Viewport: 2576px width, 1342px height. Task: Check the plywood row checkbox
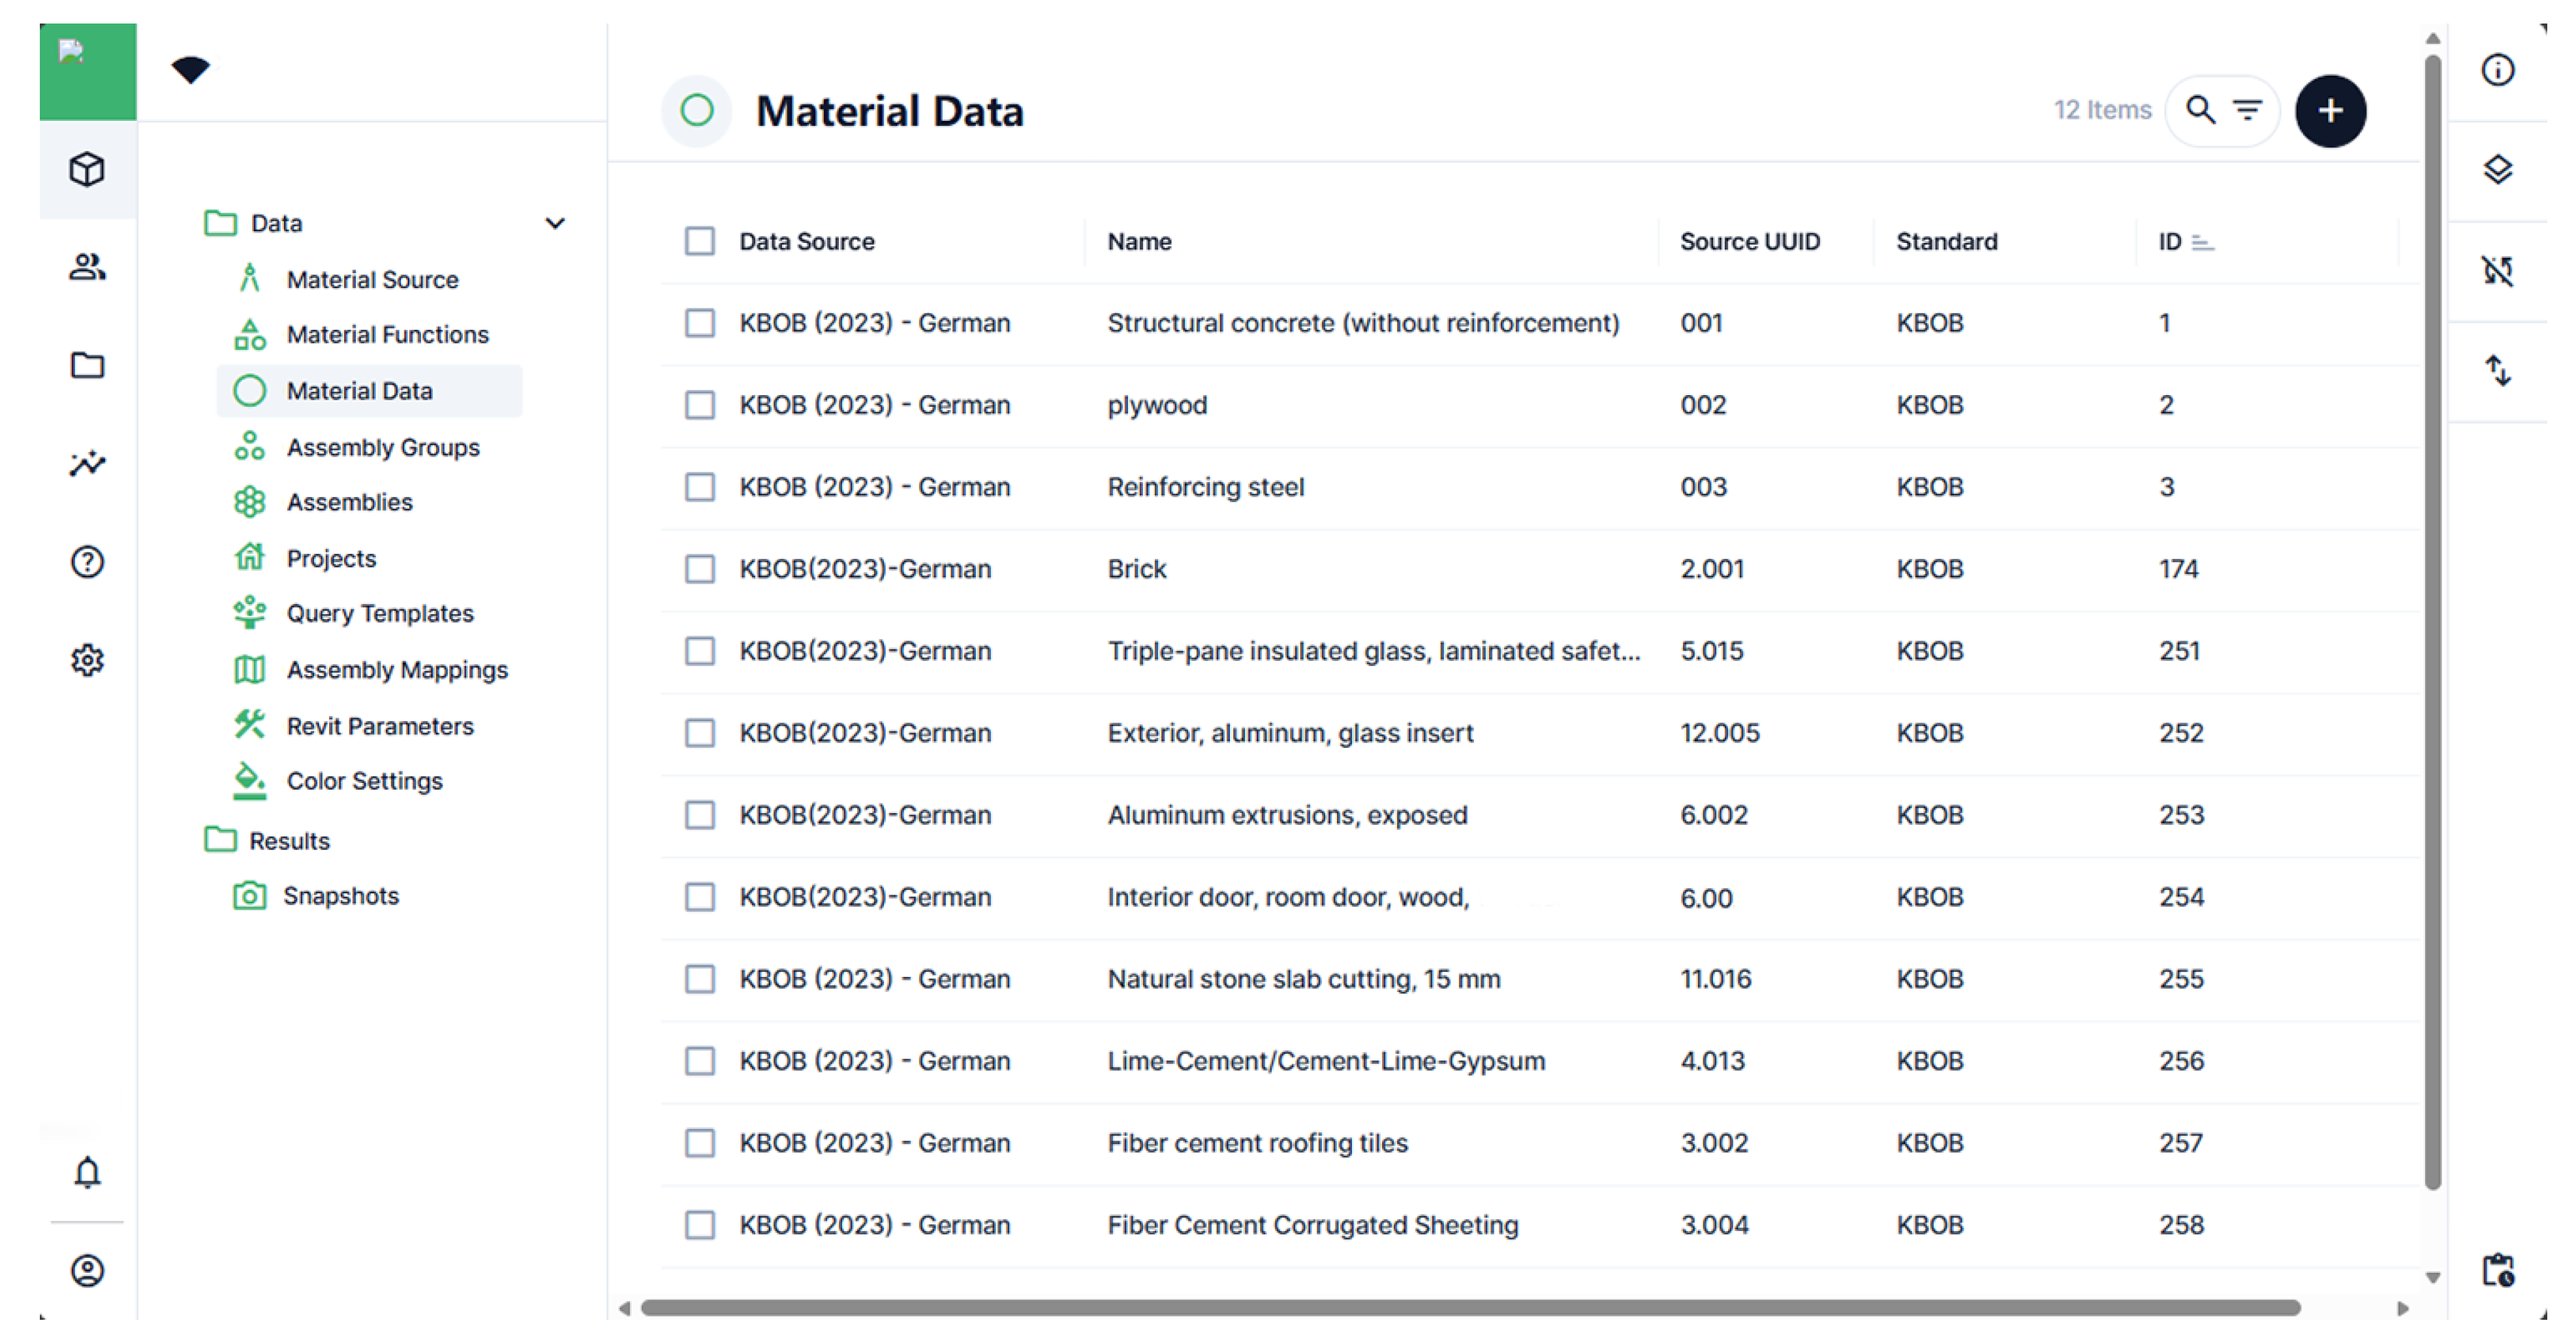699,405
